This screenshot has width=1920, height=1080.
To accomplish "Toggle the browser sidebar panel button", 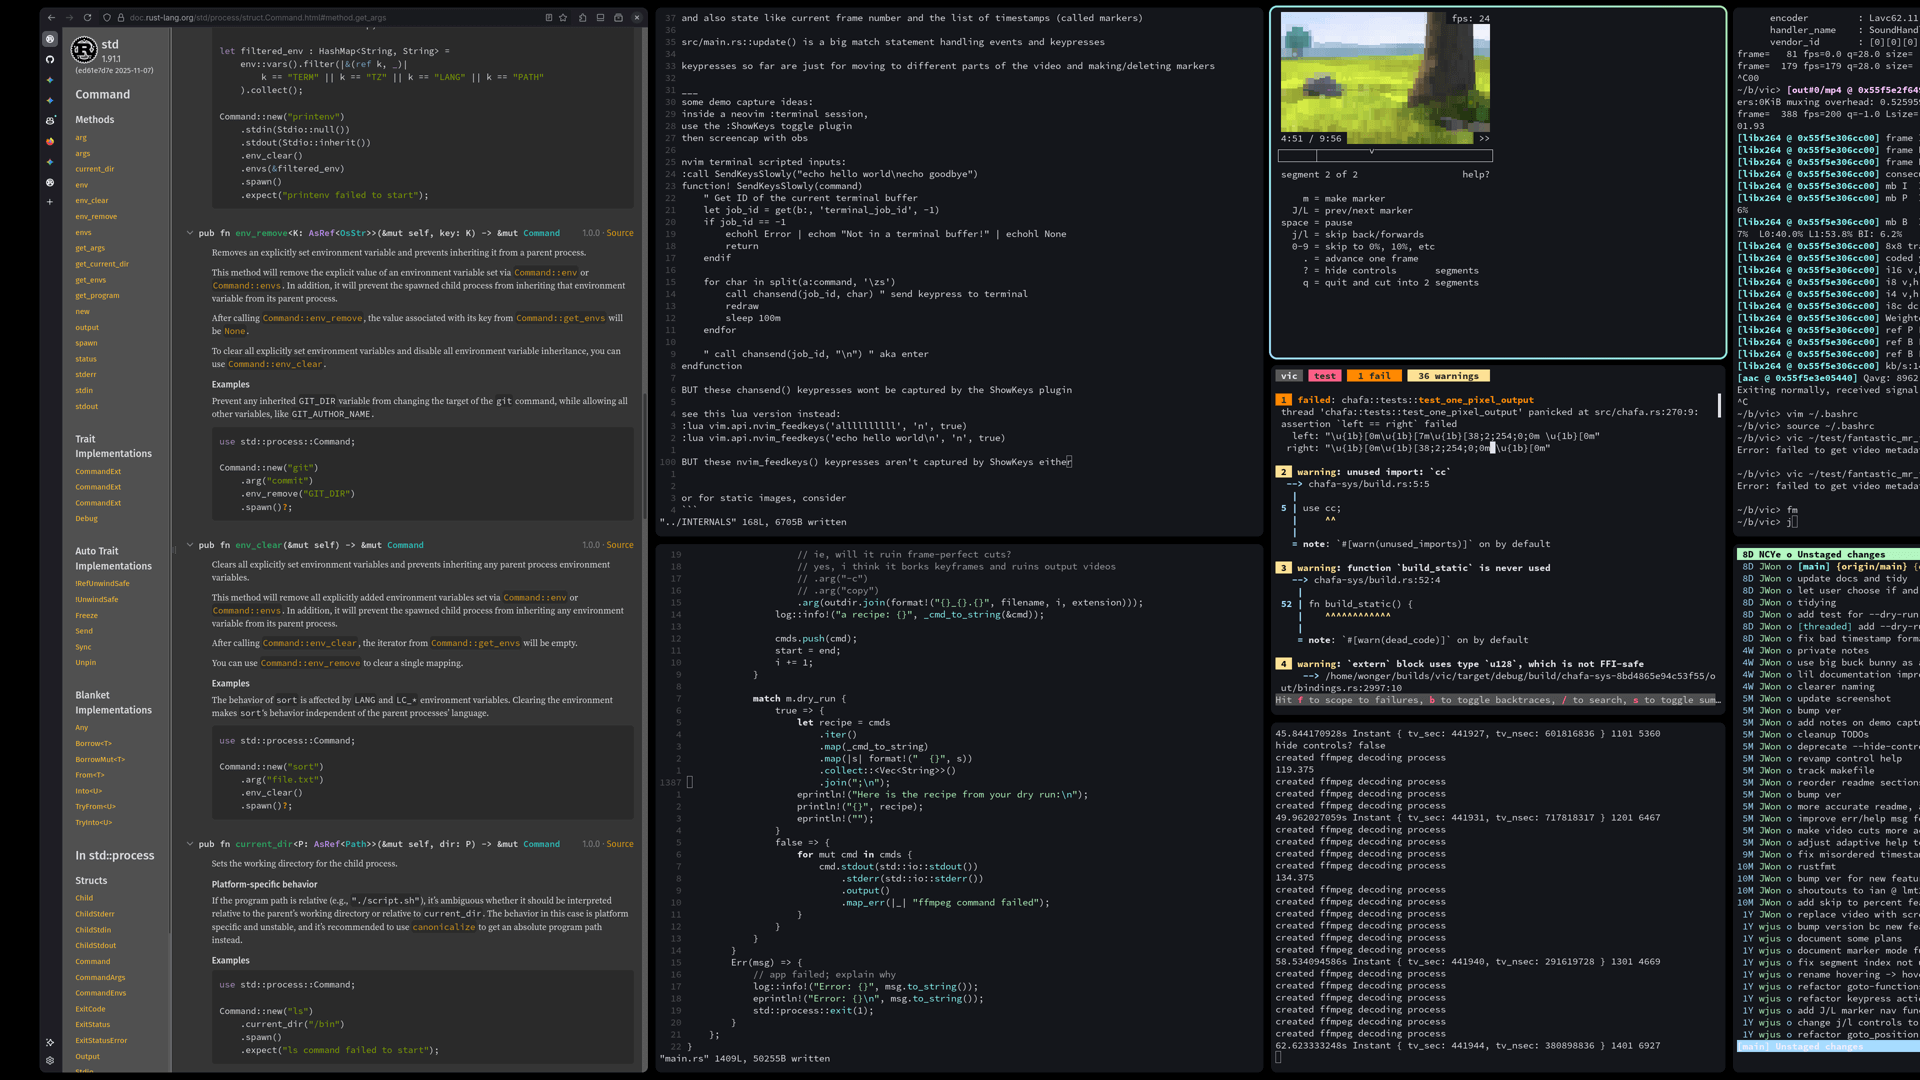I will [x=600, y=18].
